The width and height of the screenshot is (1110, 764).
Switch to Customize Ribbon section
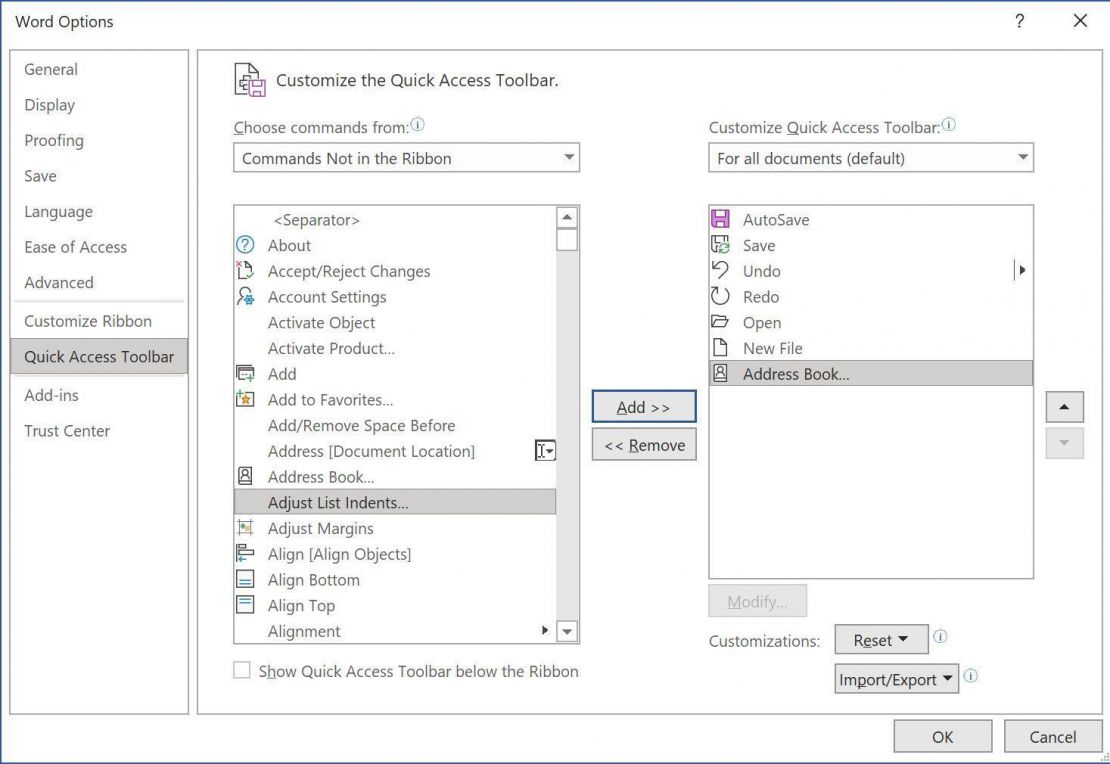[87, 320]
